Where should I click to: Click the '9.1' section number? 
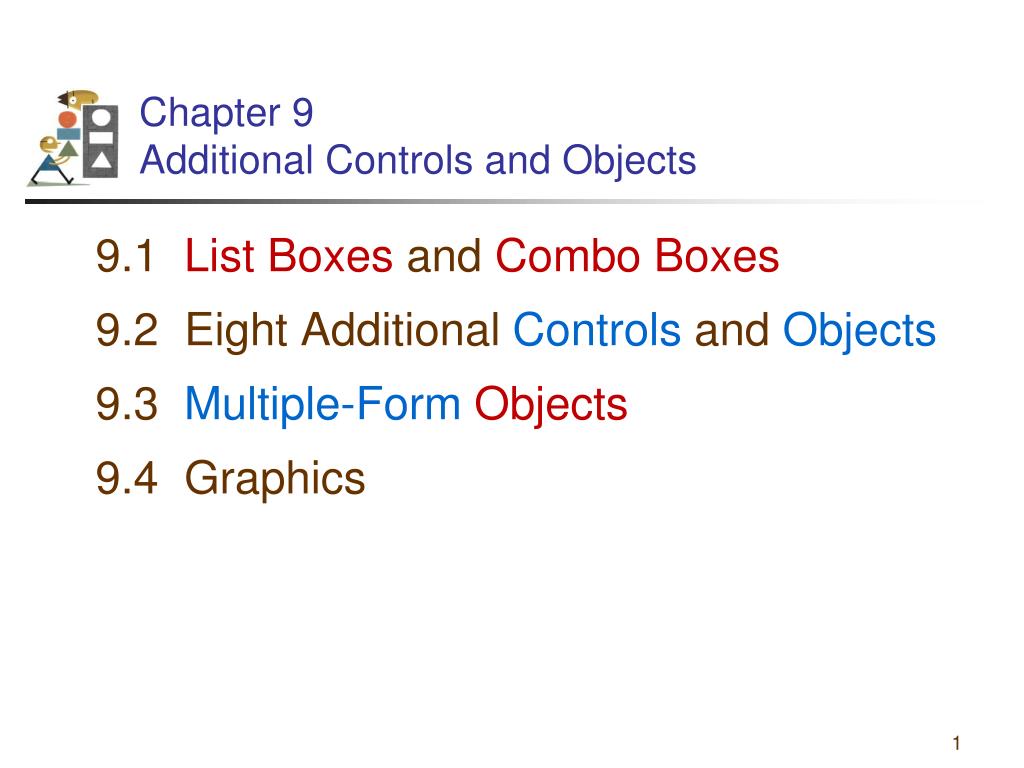click(127, 255)
